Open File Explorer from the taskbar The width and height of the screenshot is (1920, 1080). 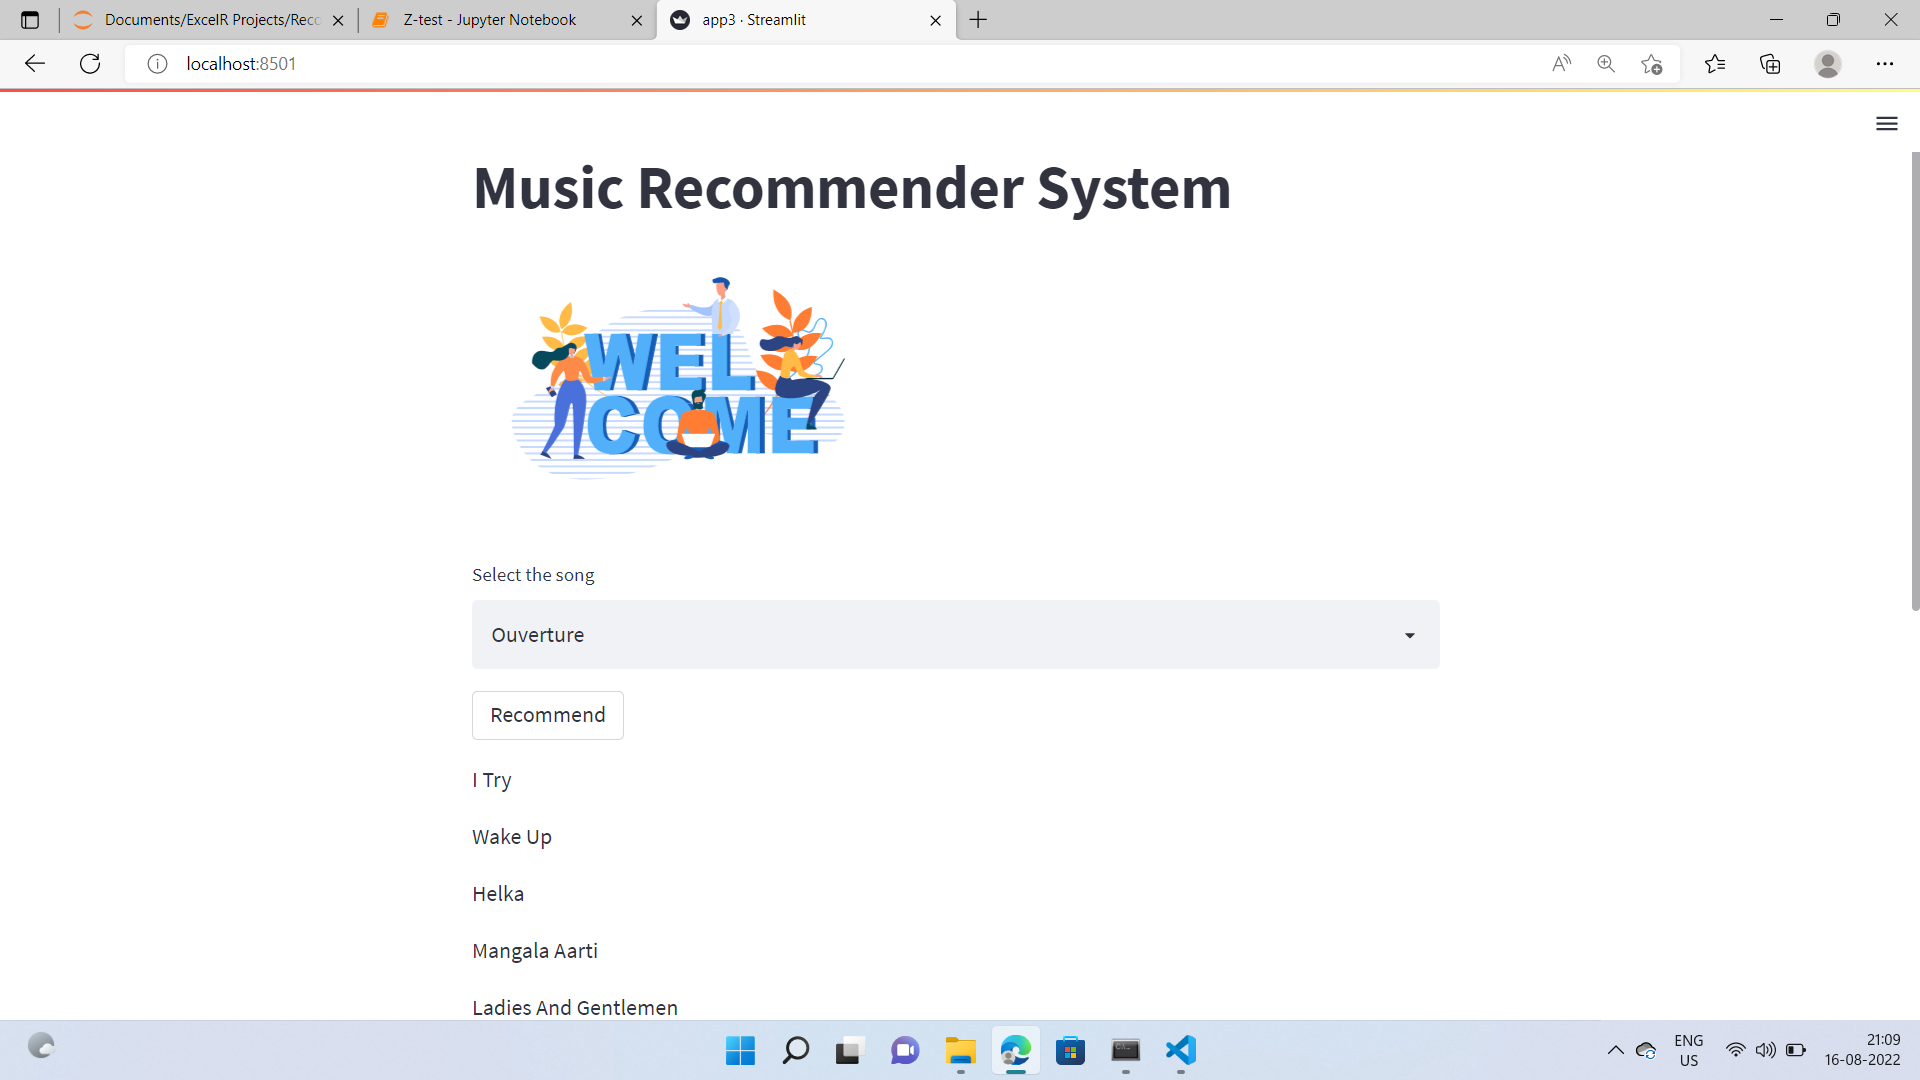(960, 1051)
